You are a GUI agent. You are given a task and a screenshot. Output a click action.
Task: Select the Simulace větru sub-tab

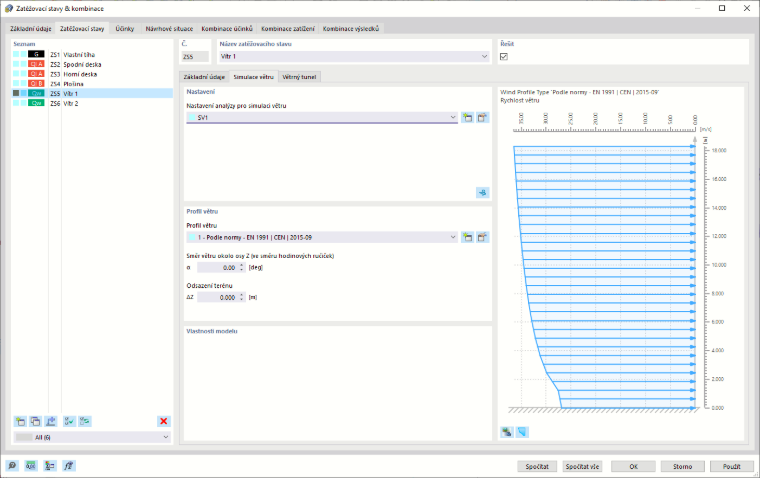pos(253,77)
